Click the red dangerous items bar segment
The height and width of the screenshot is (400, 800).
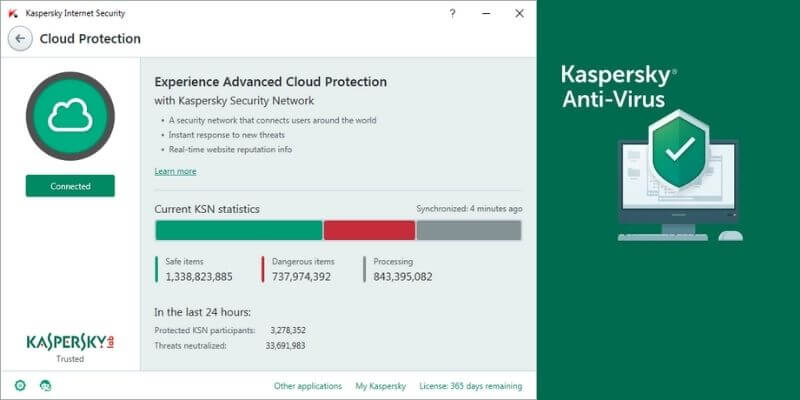[x=369, y=230]
